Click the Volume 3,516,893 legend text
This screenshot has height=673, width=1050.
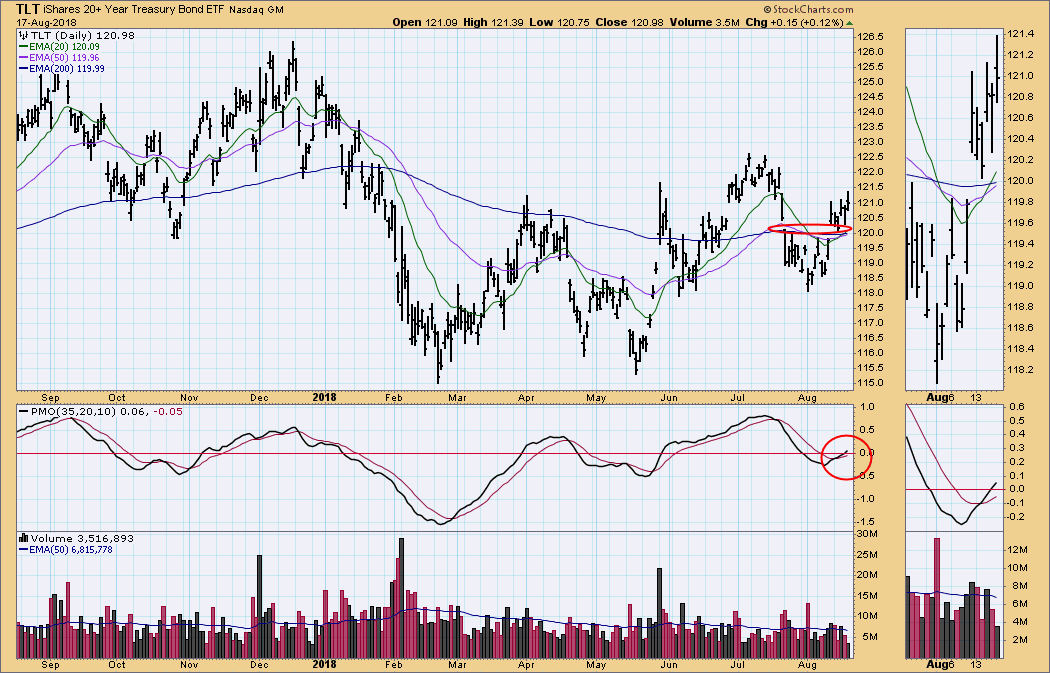pos(82,538)
